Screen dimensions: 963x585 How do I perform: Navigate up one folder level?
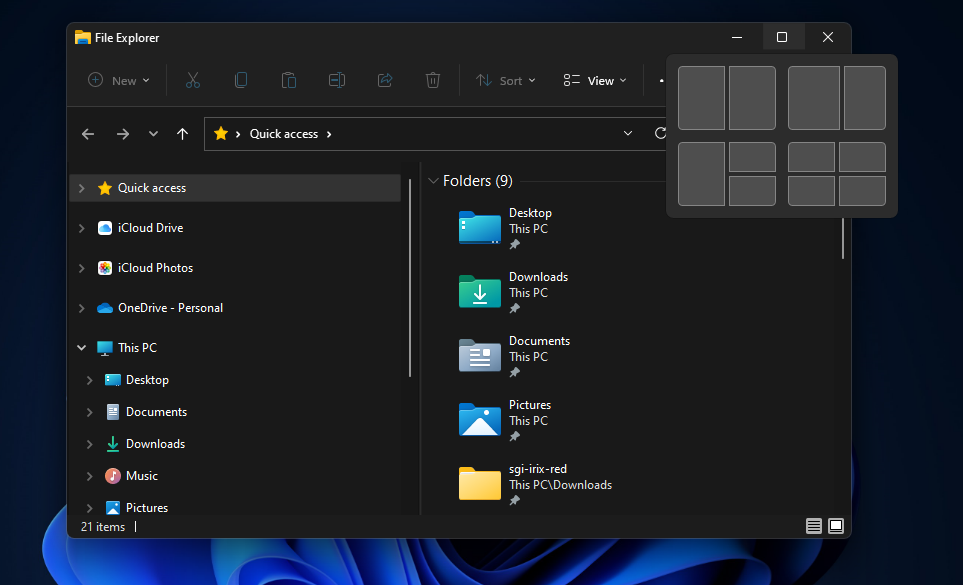tap(183, 133)
